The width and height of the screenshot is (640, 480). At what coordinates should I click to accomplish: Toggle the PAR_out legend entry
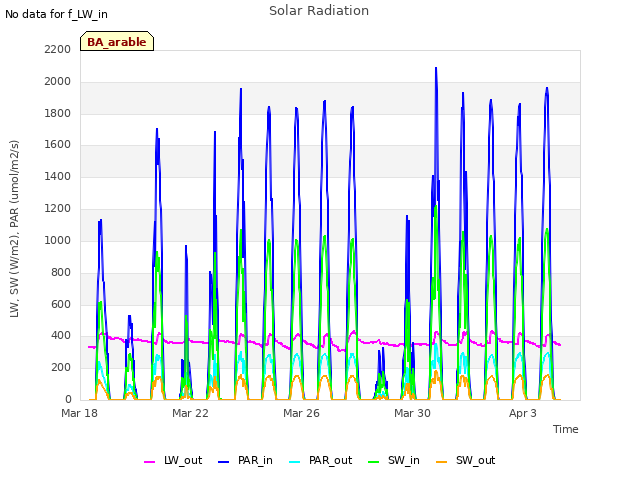click(x=320, y=460)
